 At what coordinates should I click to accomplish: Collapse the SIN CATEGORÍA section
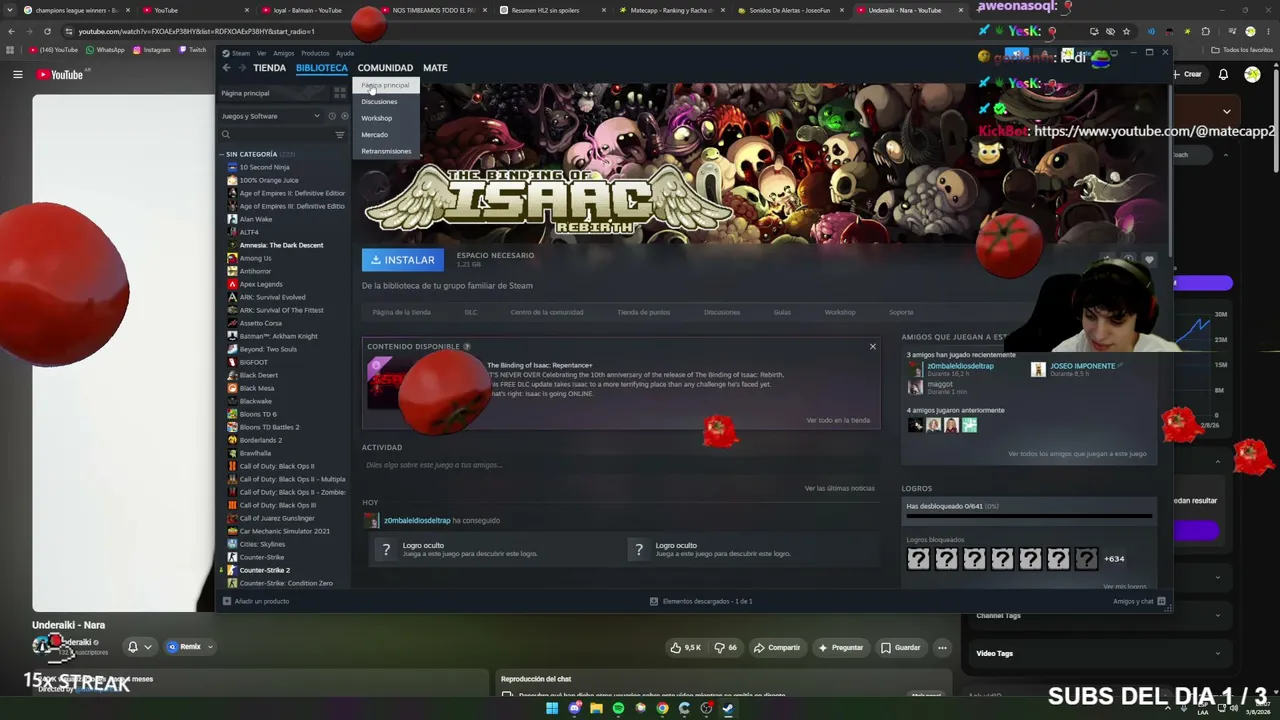(x=221, y=154)
